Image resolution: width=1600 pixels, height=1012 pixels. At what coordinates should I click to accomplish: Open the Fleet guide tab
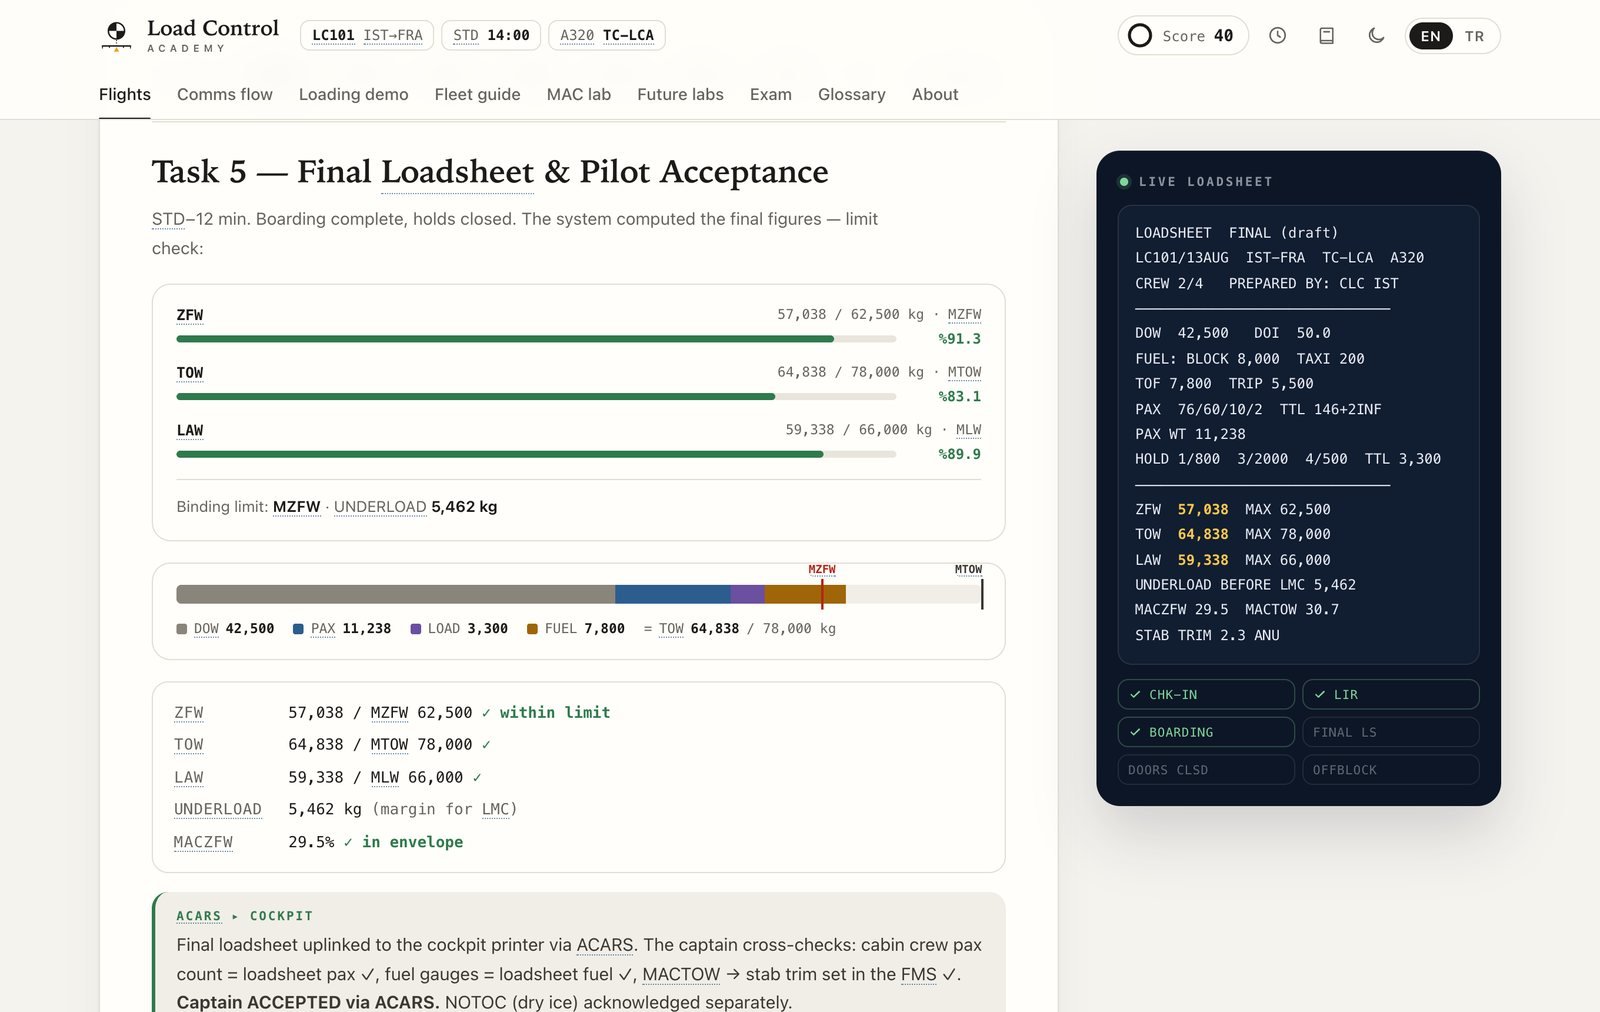pos(478,95)
